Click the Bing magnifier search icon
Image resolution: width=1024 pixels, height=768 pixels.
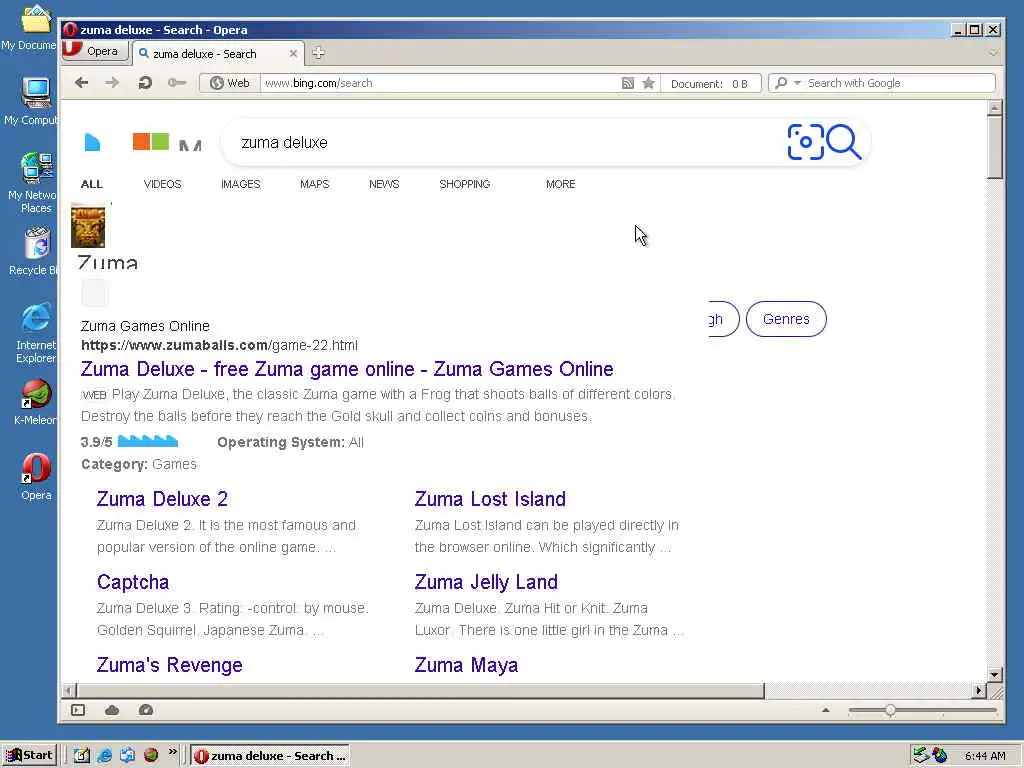pos(843,142)
